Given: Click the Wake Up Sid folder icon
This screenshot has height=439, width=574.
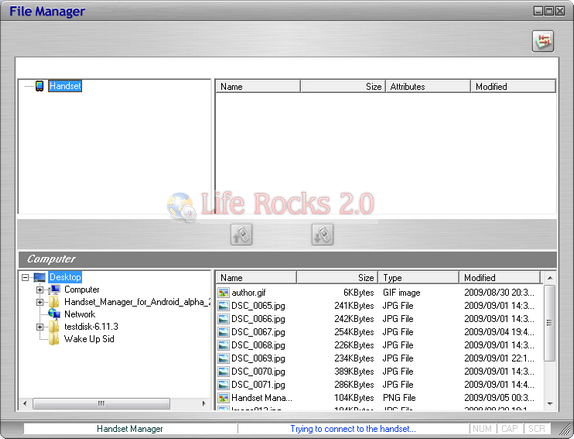Looking at the screenshot, I should pos(54,339).
